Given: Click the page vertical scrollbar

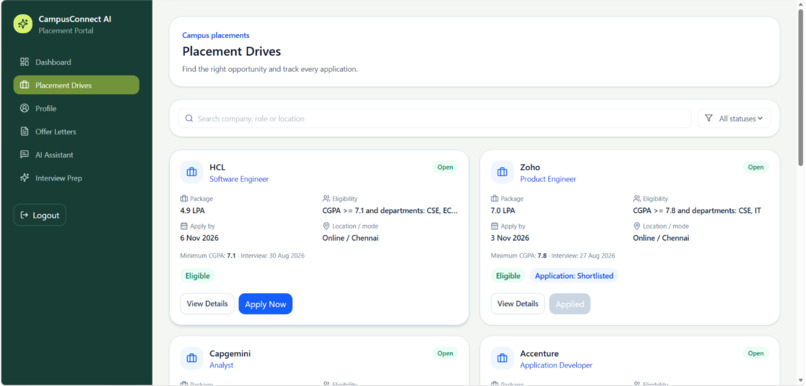Looking at the screenshot, I should click(800, 87).
